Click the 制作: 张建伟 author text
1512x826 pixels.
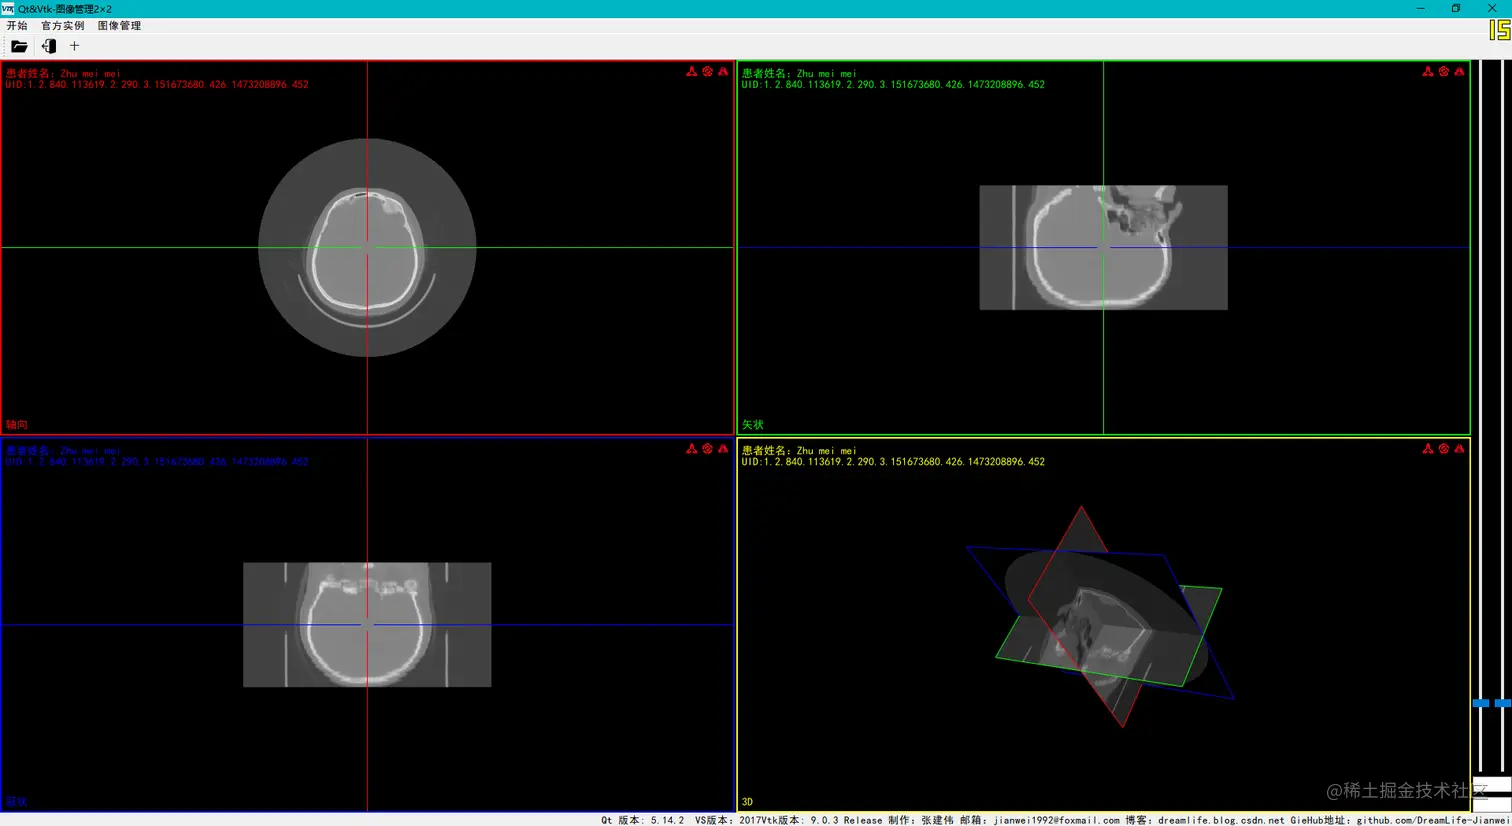click(921, 820)
